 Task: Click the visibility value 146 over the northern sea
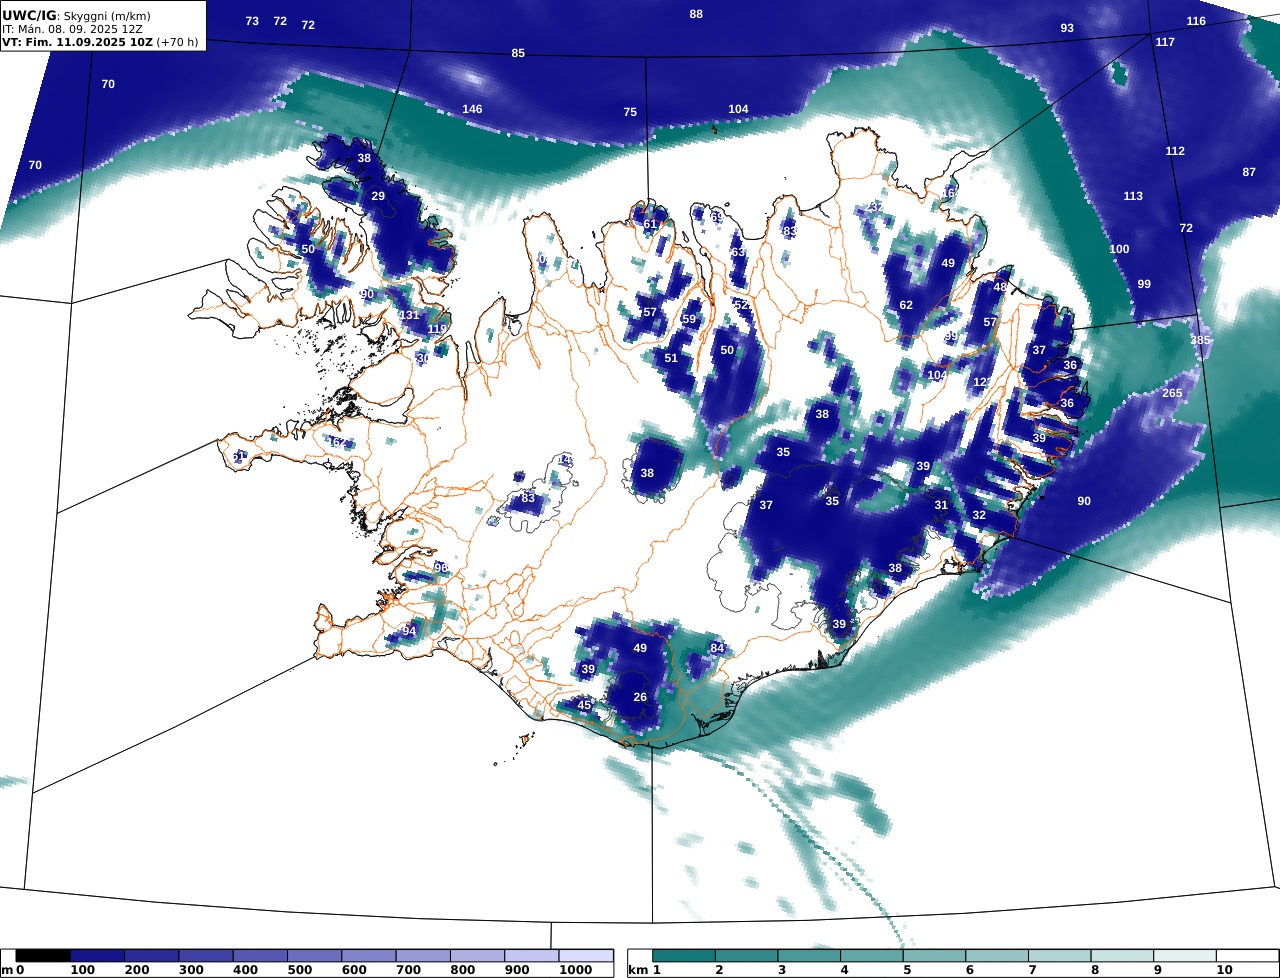[472, 109]
